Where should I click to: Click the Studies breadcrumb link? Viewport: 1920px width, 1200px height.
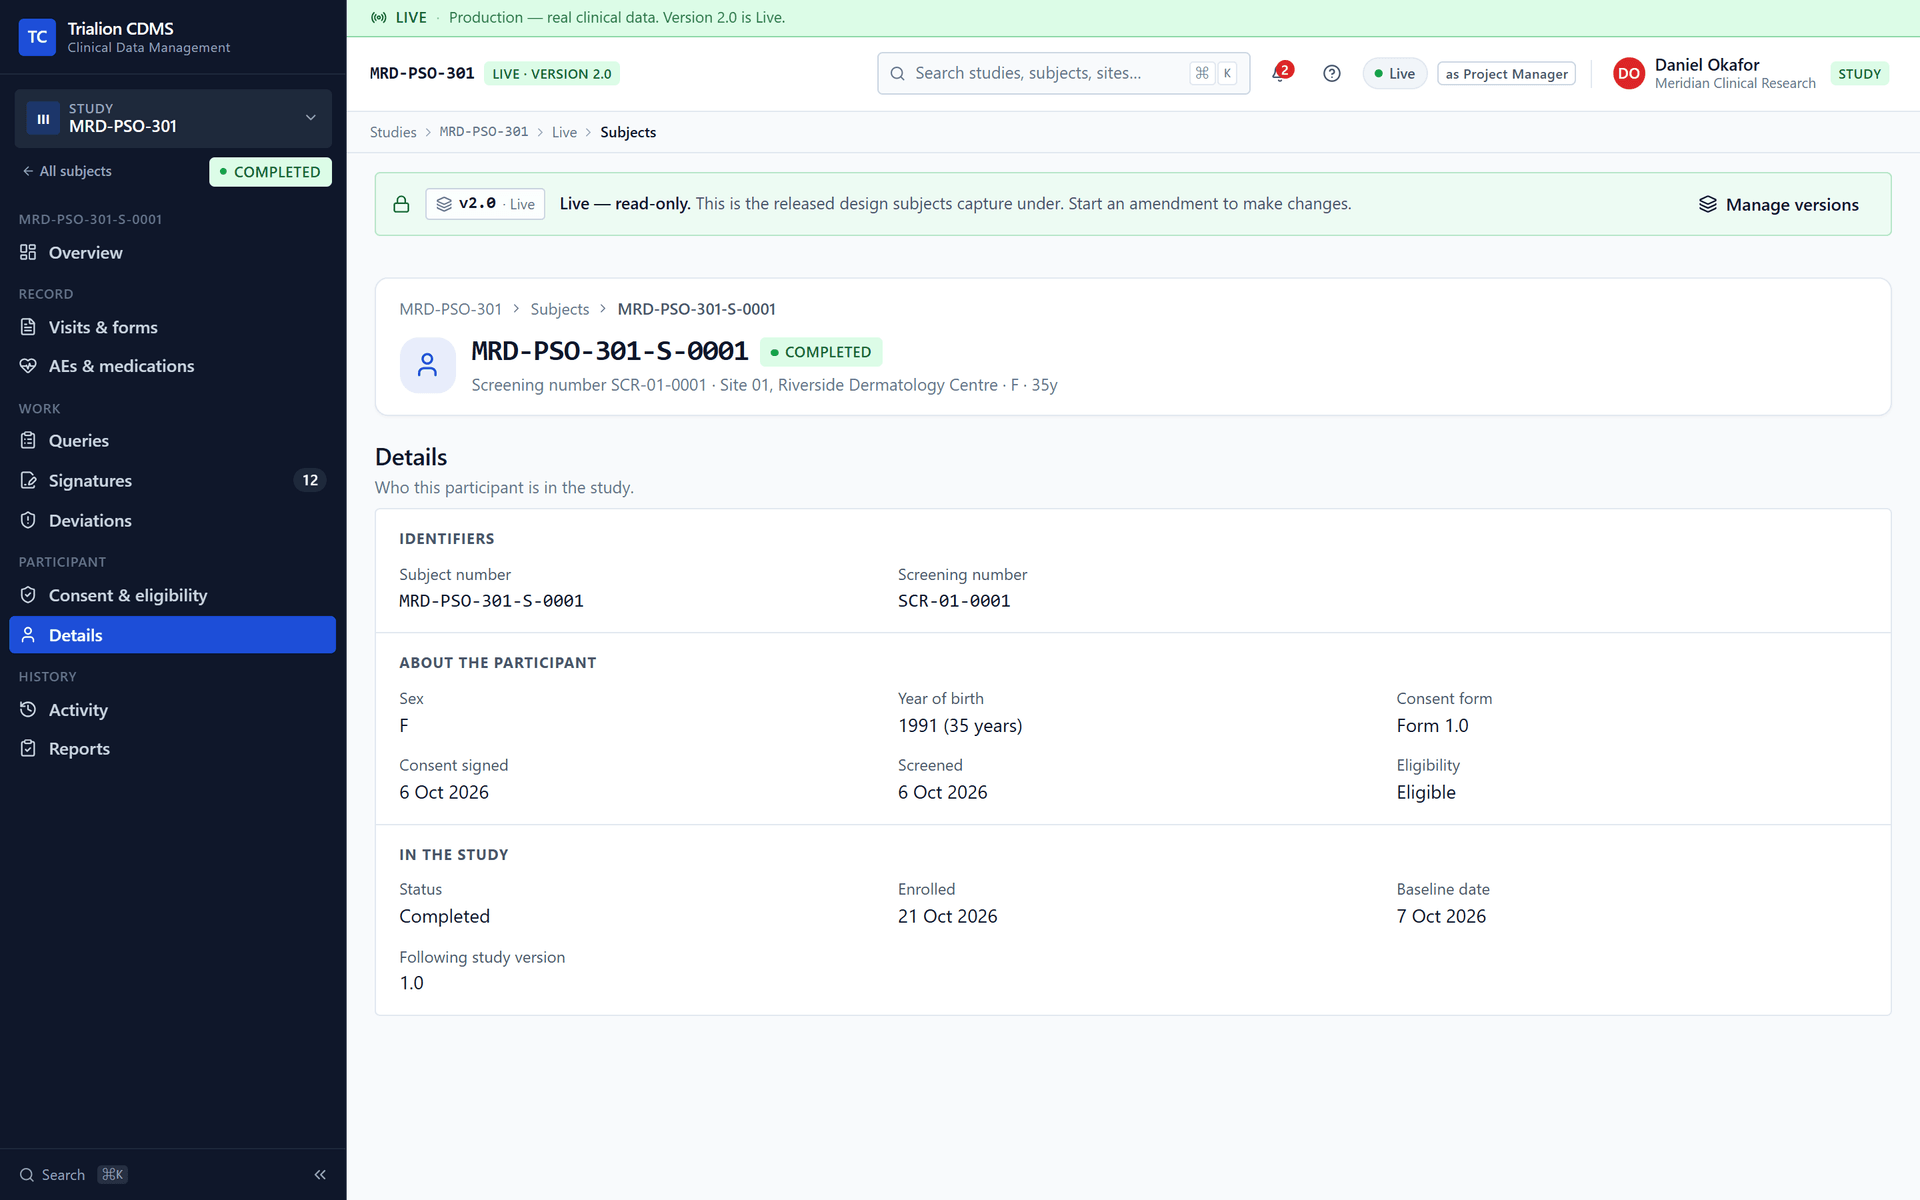tap(393, 132)
